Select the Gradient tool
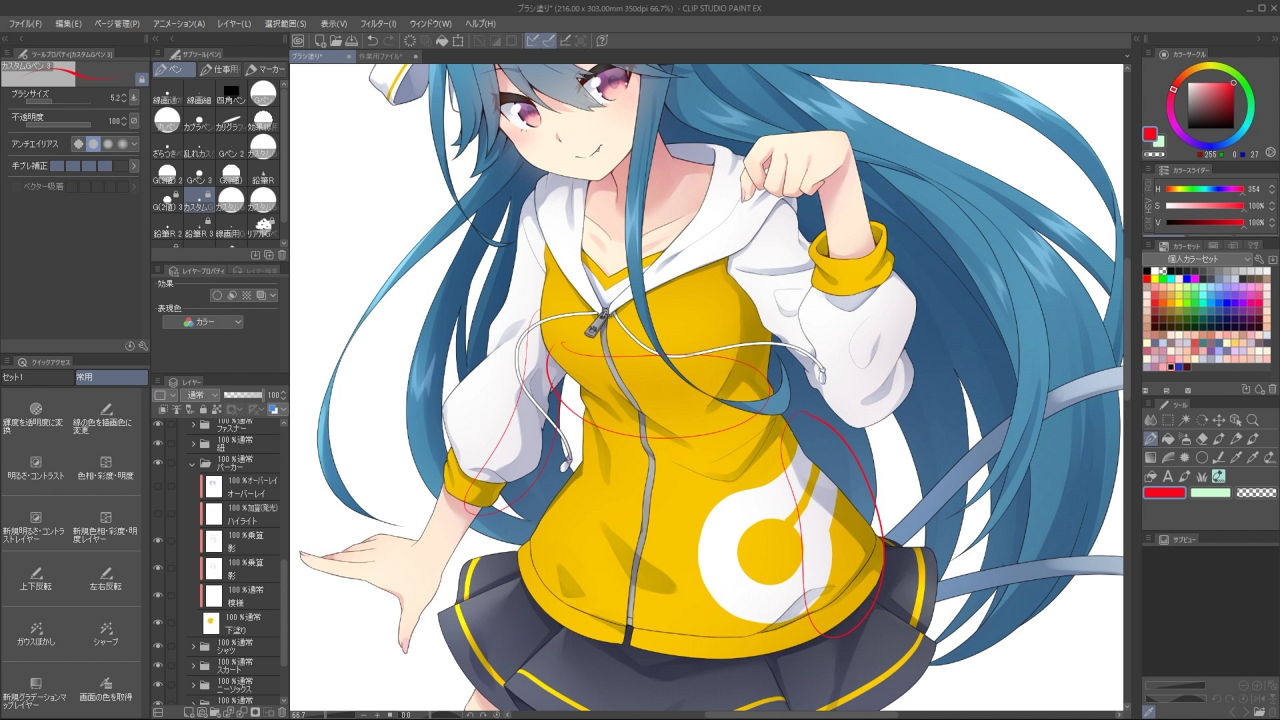The height and width of the screenshot is (720, 1280). pos(1151,455)
